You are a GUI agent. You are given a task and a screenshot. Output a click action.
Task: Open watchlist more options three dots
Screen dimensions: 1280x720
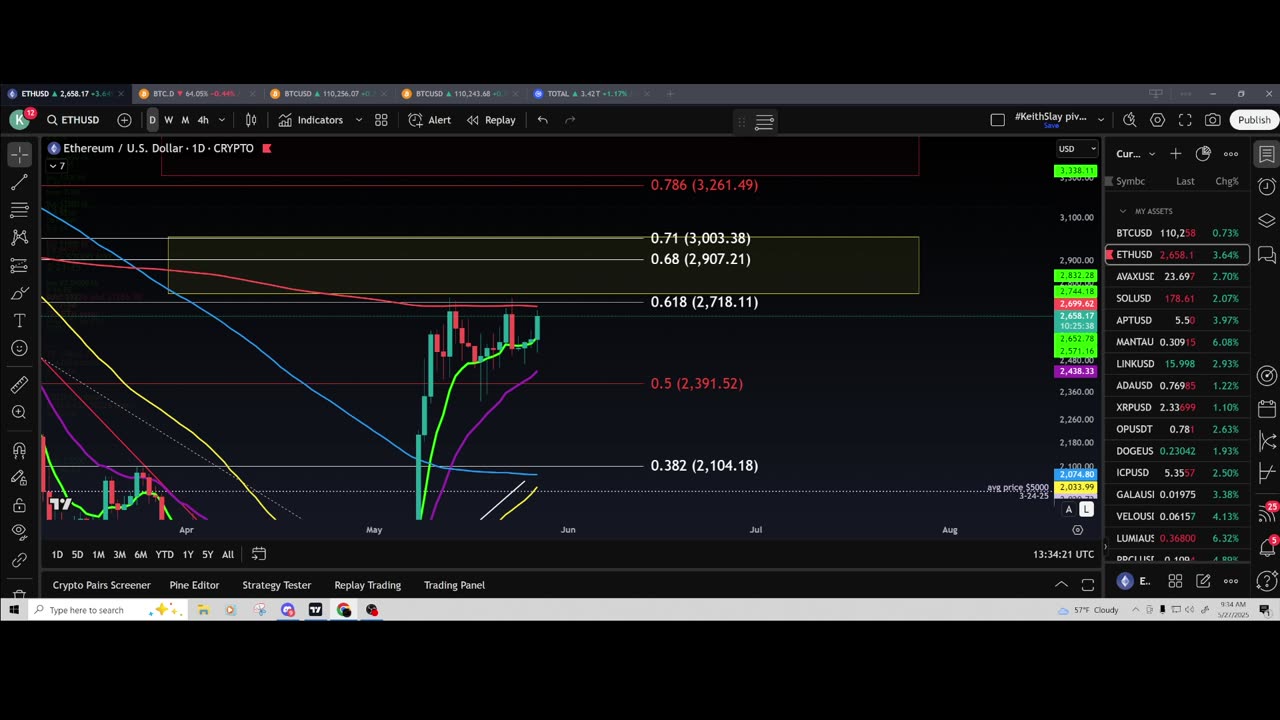coord(1231,154)
